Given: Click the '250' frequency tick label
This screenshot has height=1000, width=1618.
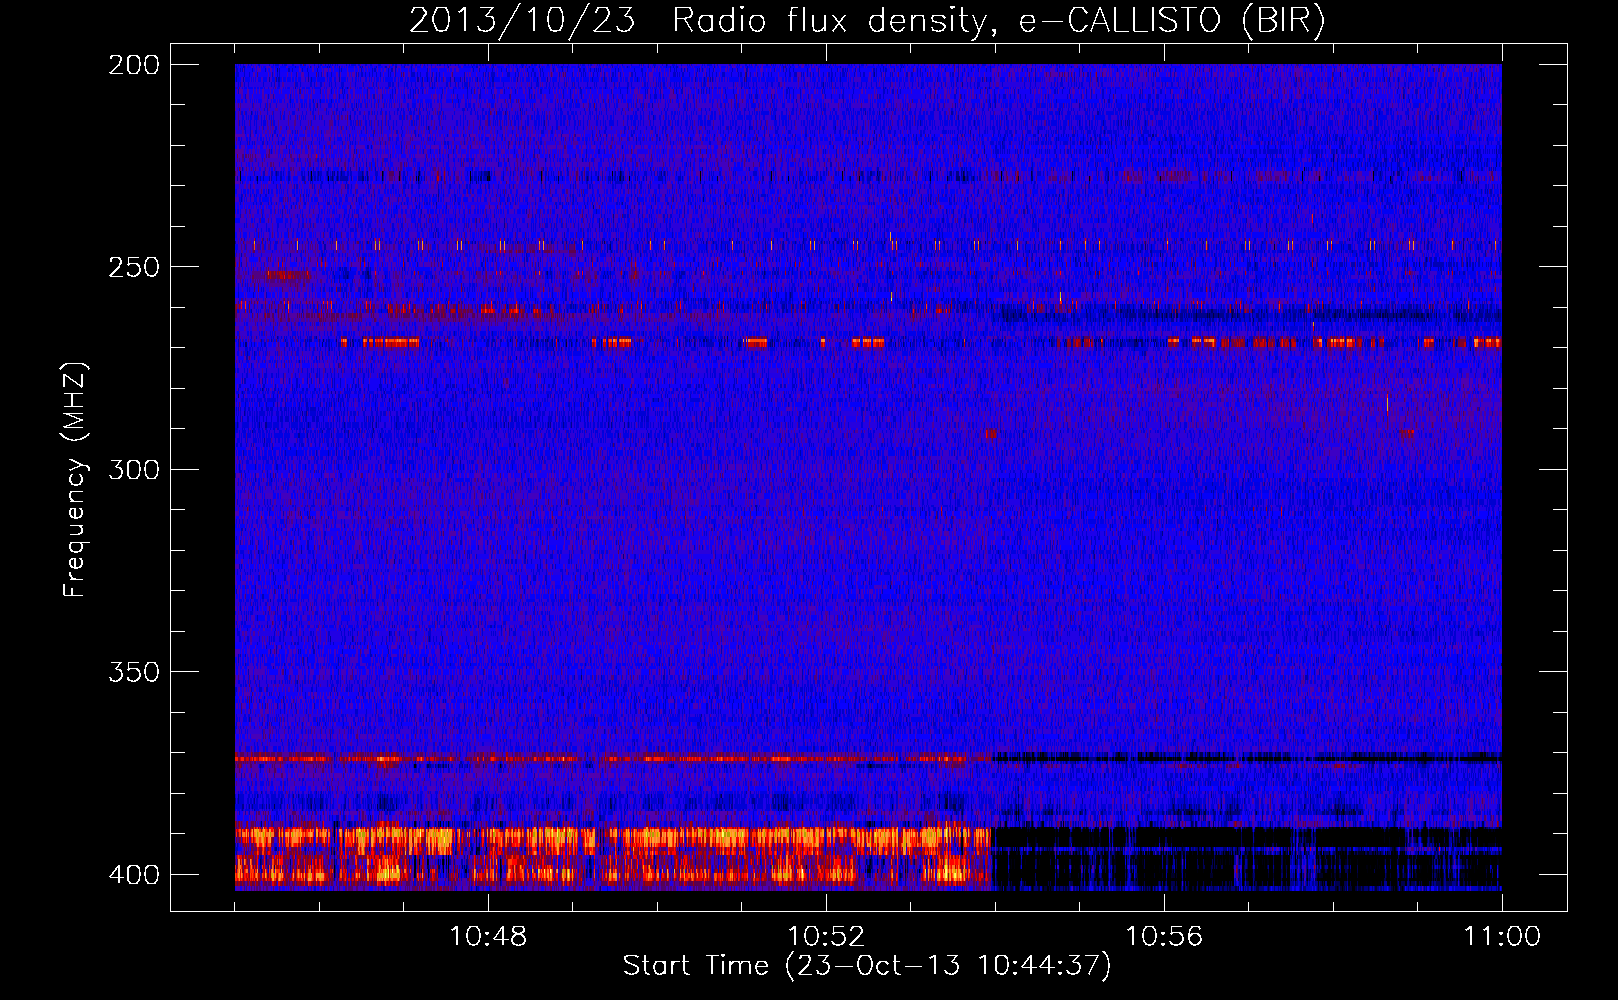Looking at the screenshot, I should (134, 267).
